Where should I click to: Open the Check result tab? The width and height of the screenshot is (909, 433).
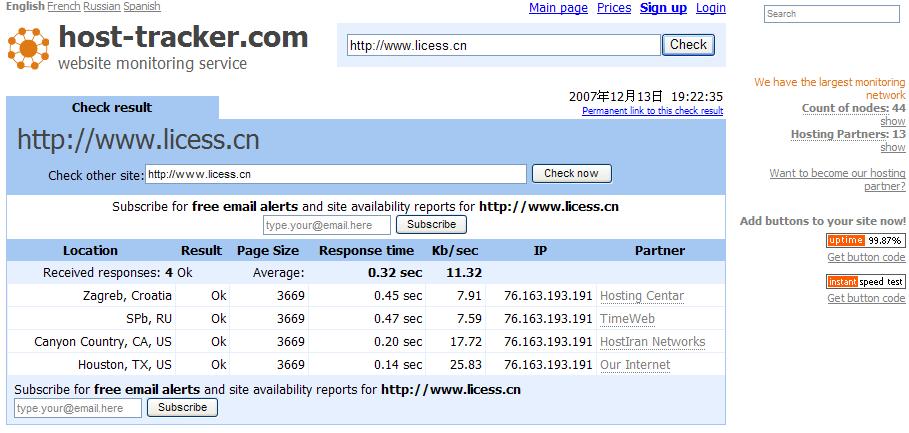coord(112,108)
